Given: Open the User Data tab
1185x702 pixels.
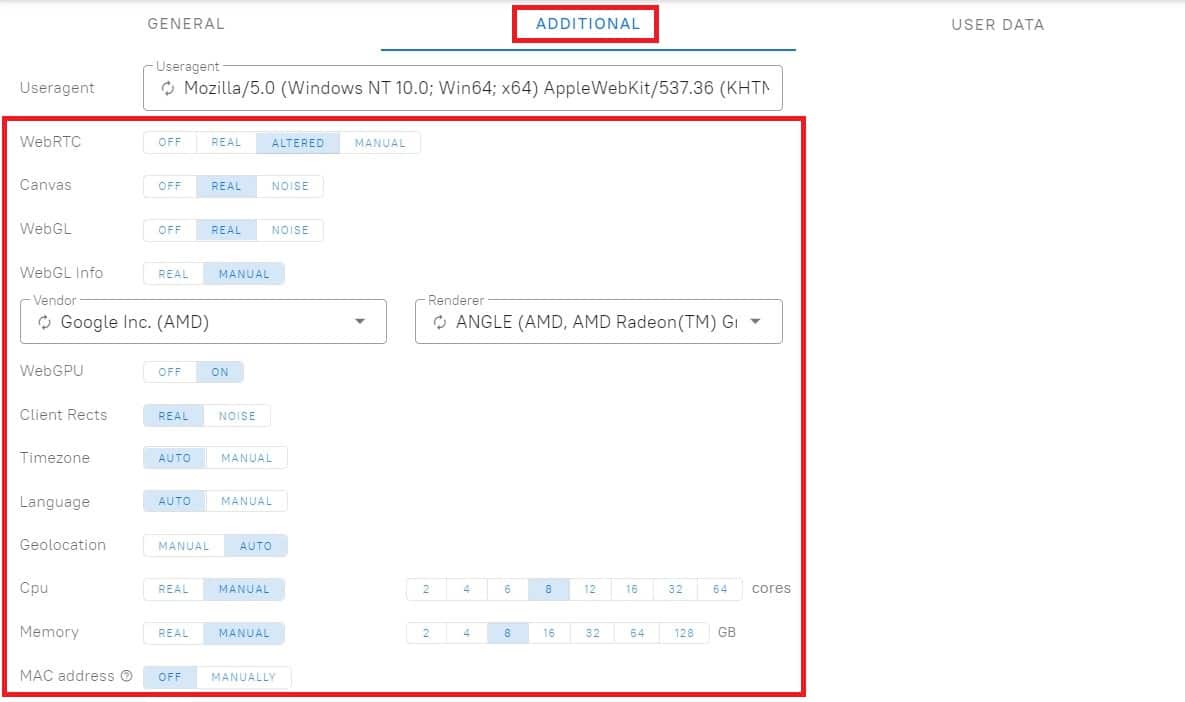Looking at the screenshot, I should tap(997, 25).
